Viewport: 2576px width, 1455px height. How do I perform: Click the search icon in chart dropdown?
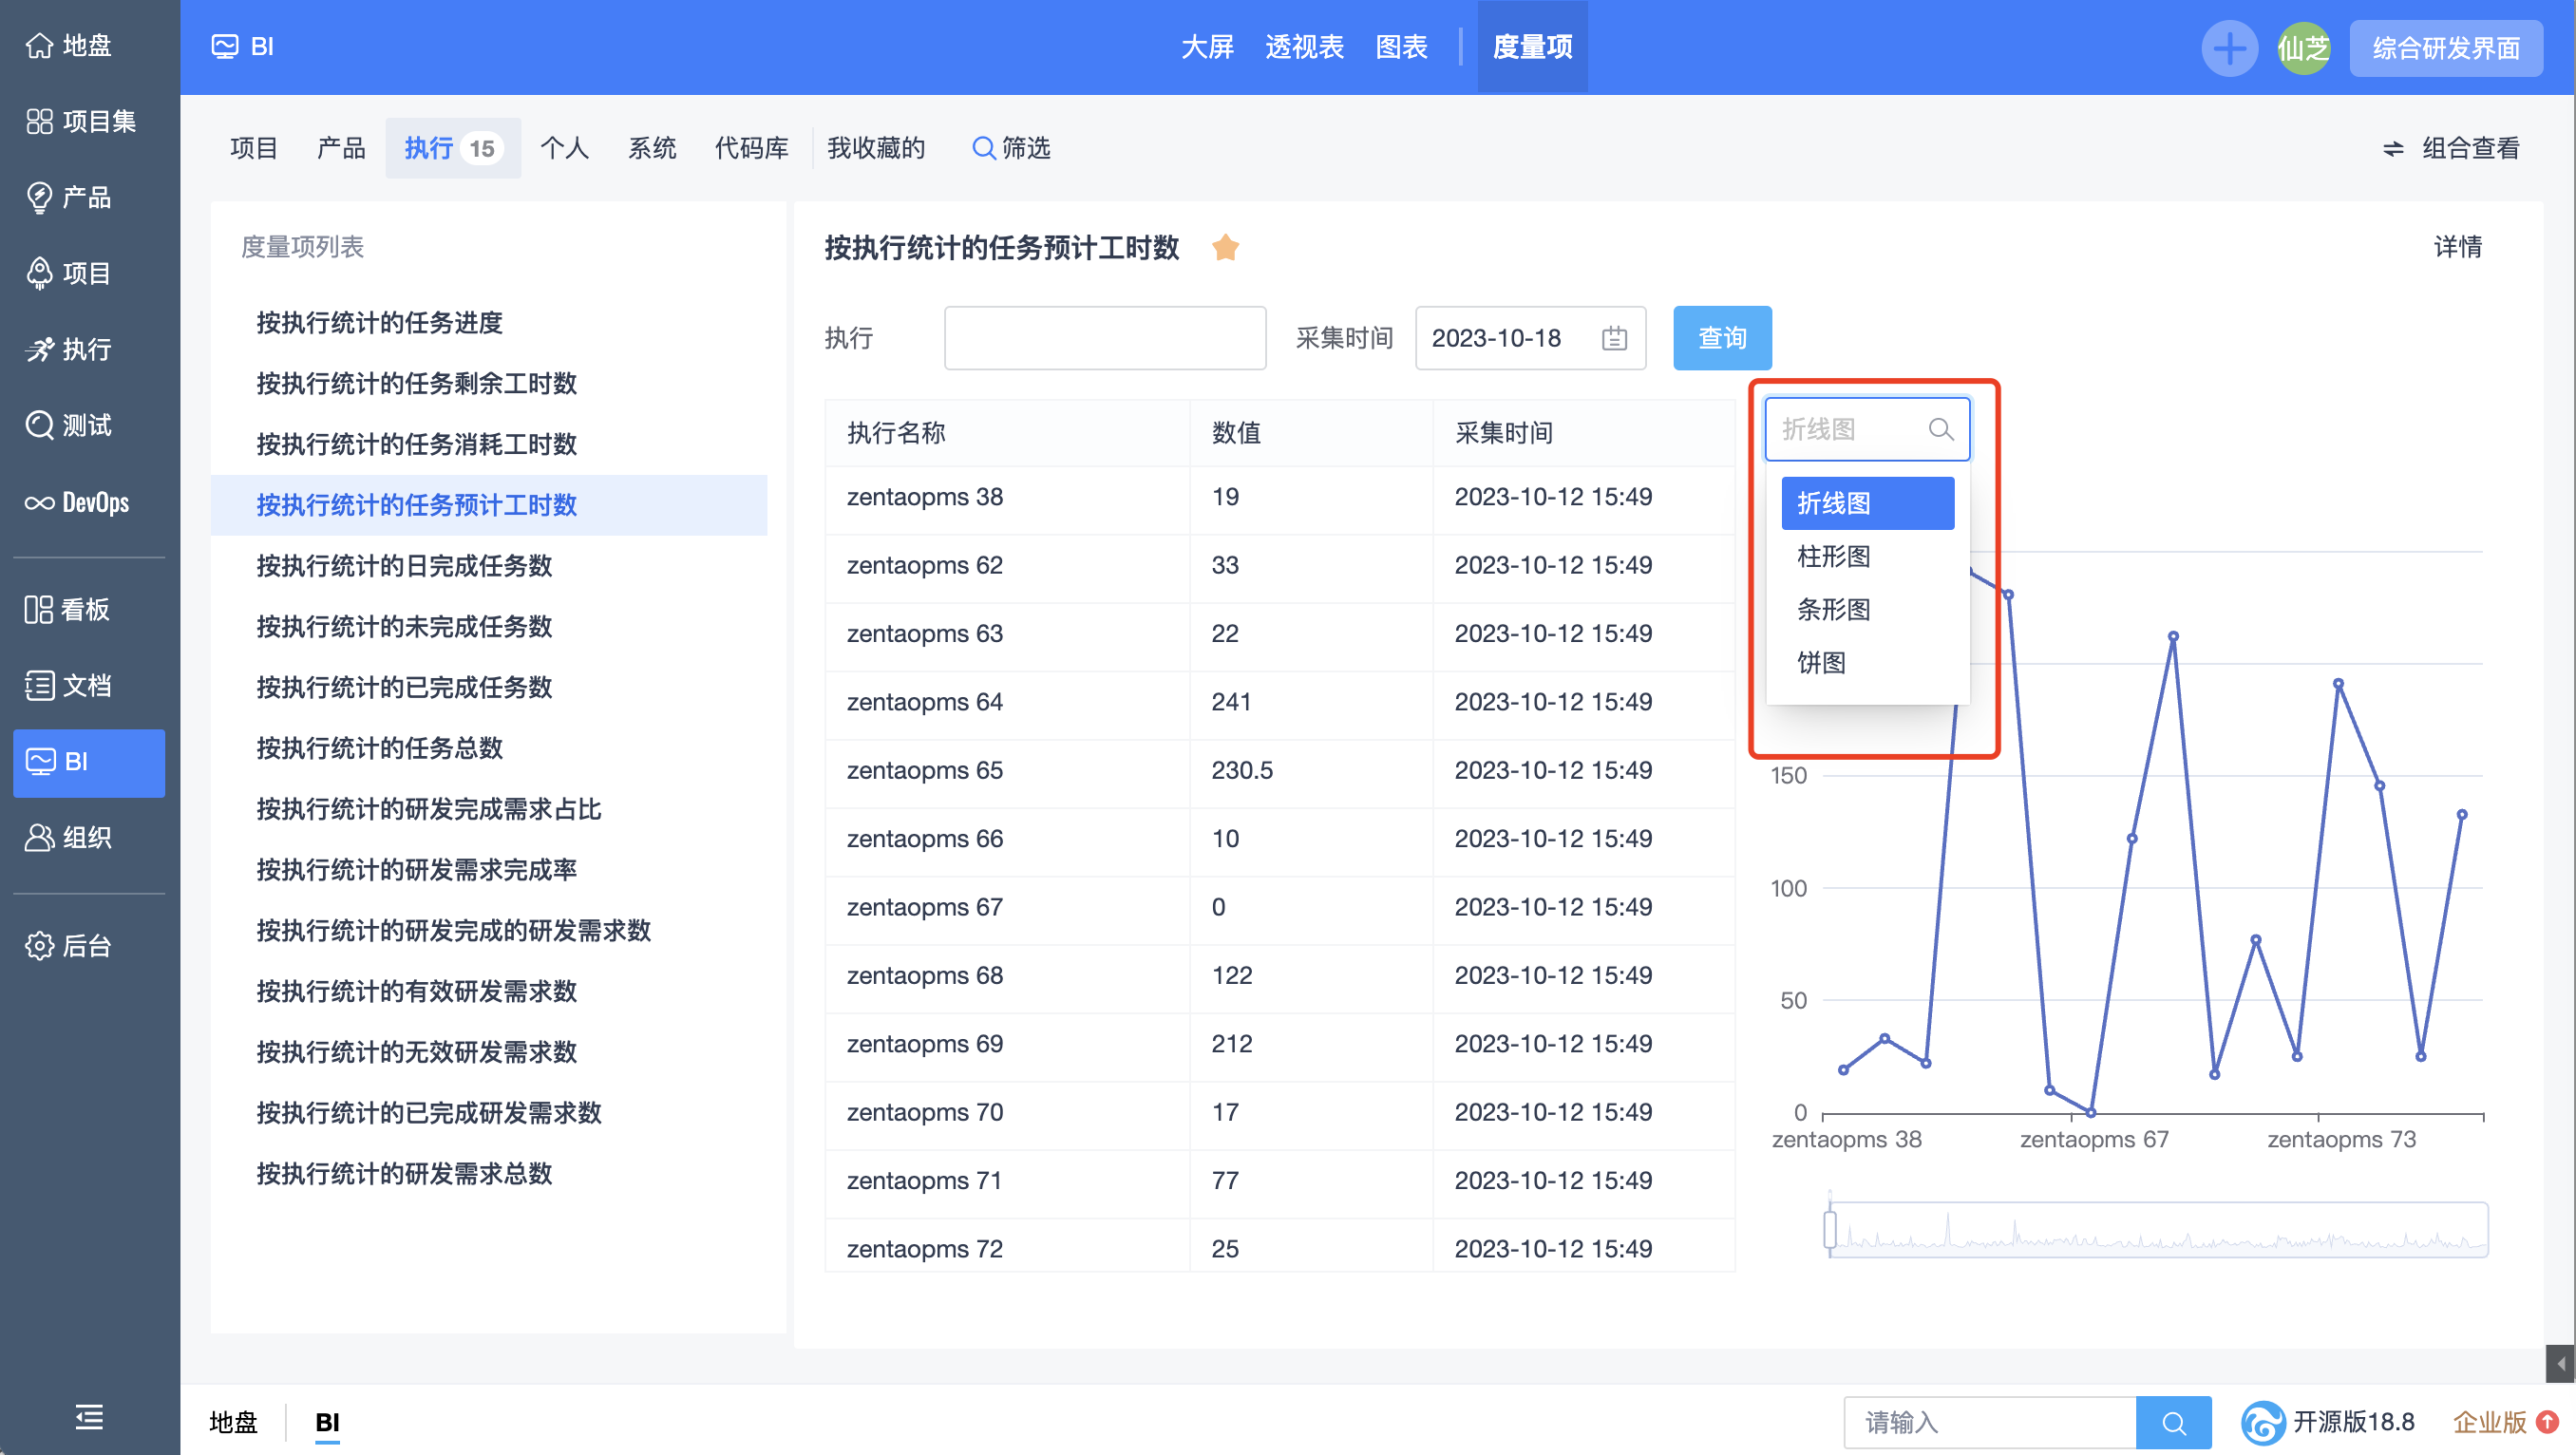tap(1939, 428)
